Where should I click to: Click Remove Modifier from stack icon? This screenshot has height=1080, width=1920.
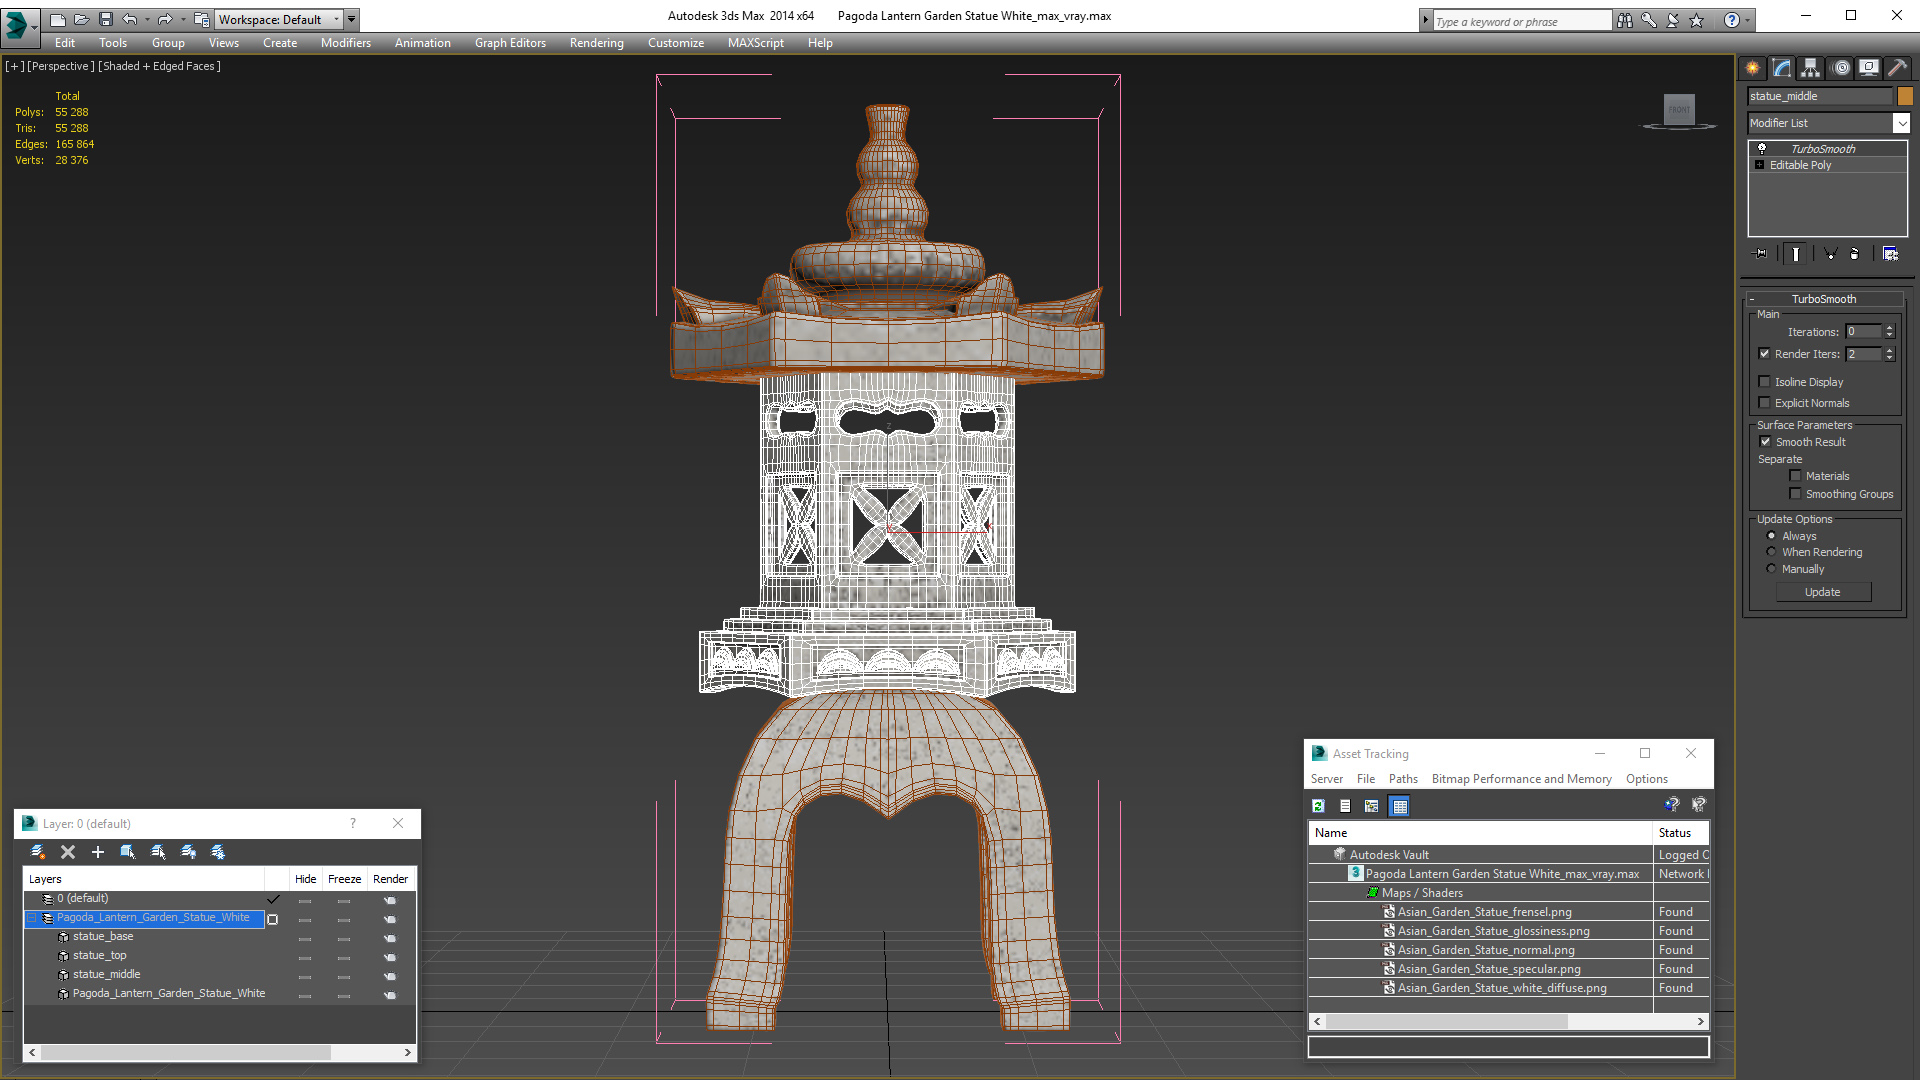coord(1855,254)
